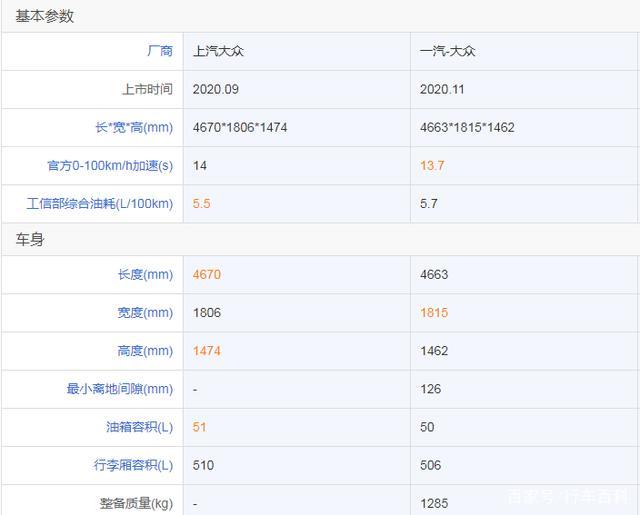640x515 pixels.
Task: Click the 最小离地间隙(mm) link
Action: [x=120, y=389]
